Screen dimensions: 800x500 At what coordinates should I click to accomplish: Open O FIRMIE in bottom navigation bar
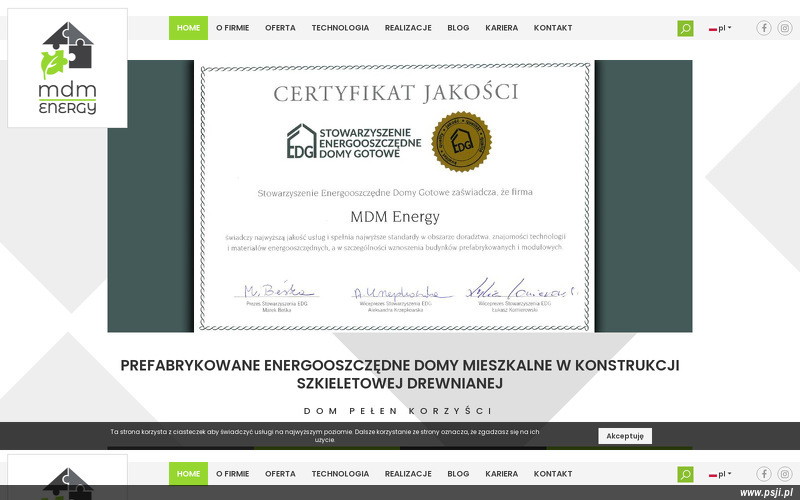[x=233, y=473]
